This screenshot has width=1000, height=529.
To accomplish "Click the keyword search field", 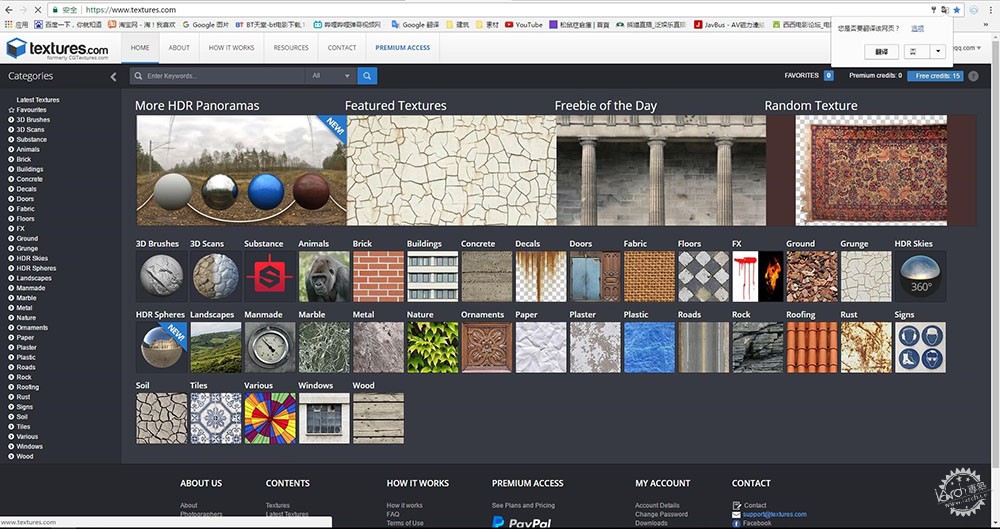I will [218, 76].
